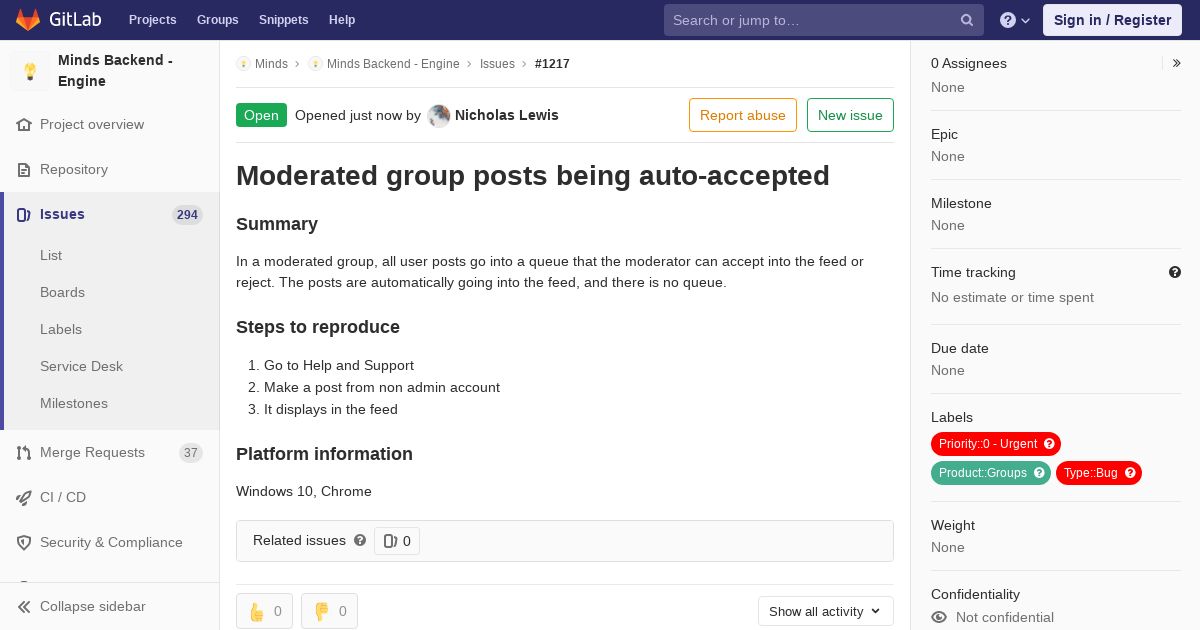Image resolution: width=1200 pixels, height=630 pixels.
Task: Click the New issue button
Action: pos(850,115)
